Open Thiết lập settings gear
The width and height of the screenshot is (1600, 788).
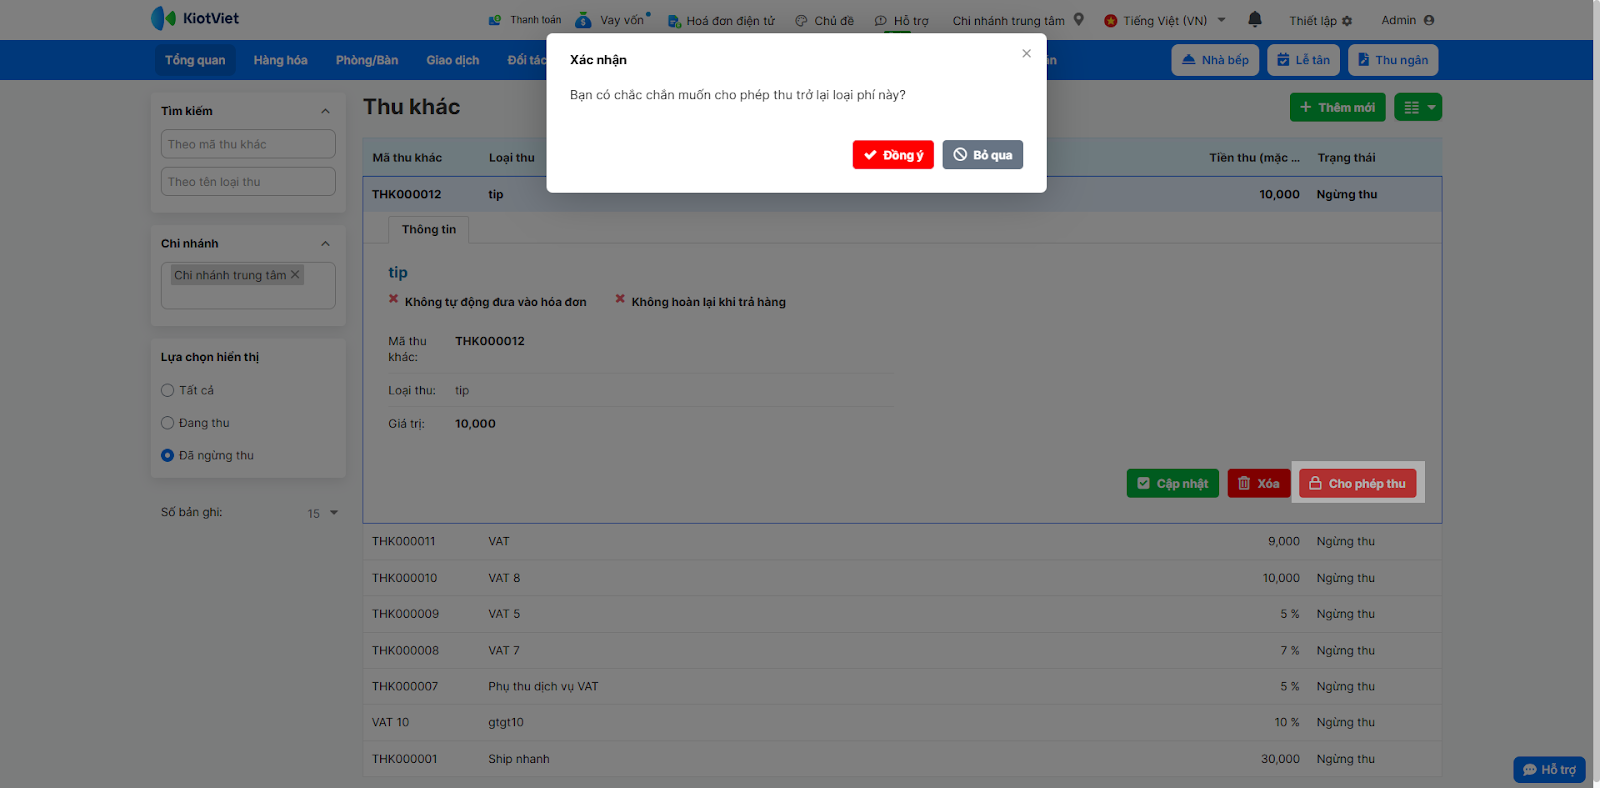(1347, 21)
